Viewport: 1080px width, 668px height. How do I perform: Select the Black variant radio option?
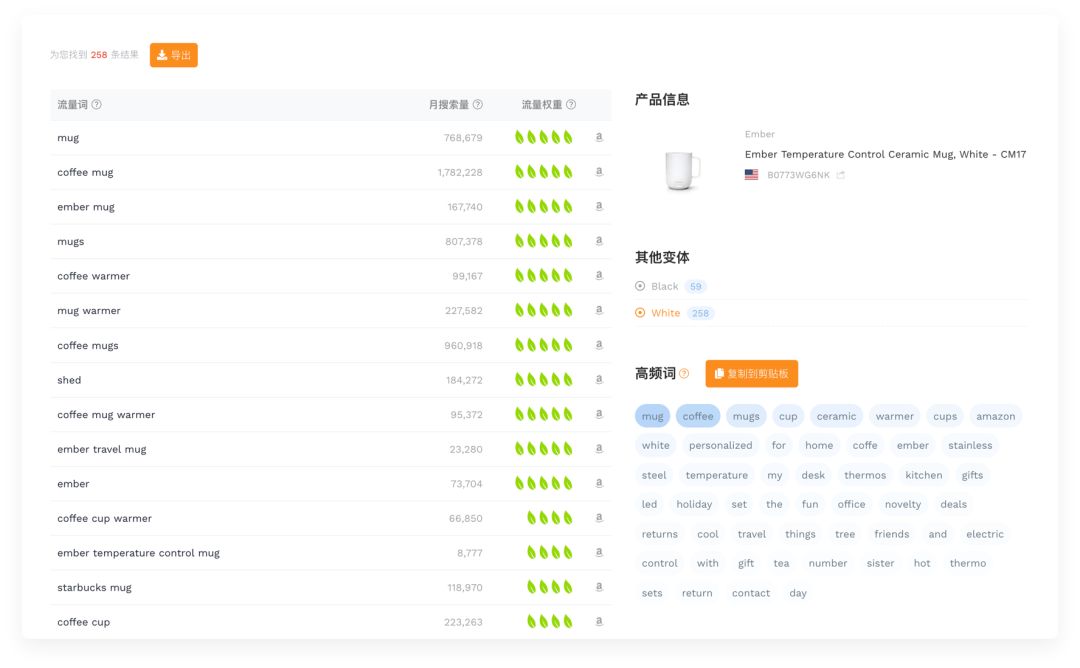640,286
